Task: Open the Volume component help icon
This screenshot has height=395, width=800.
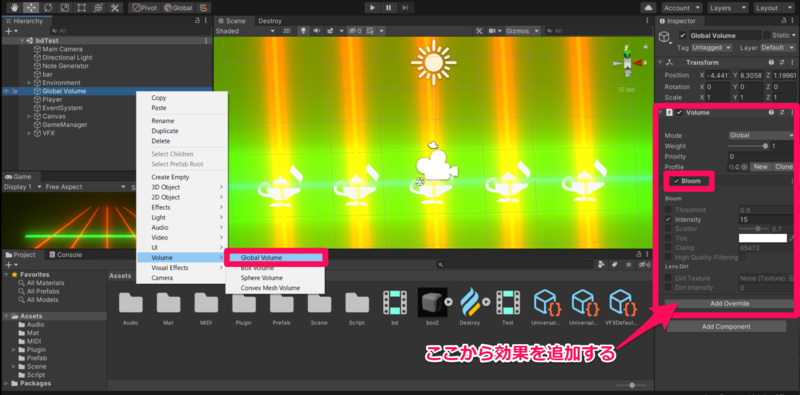Action: click(x=771, y=112)
